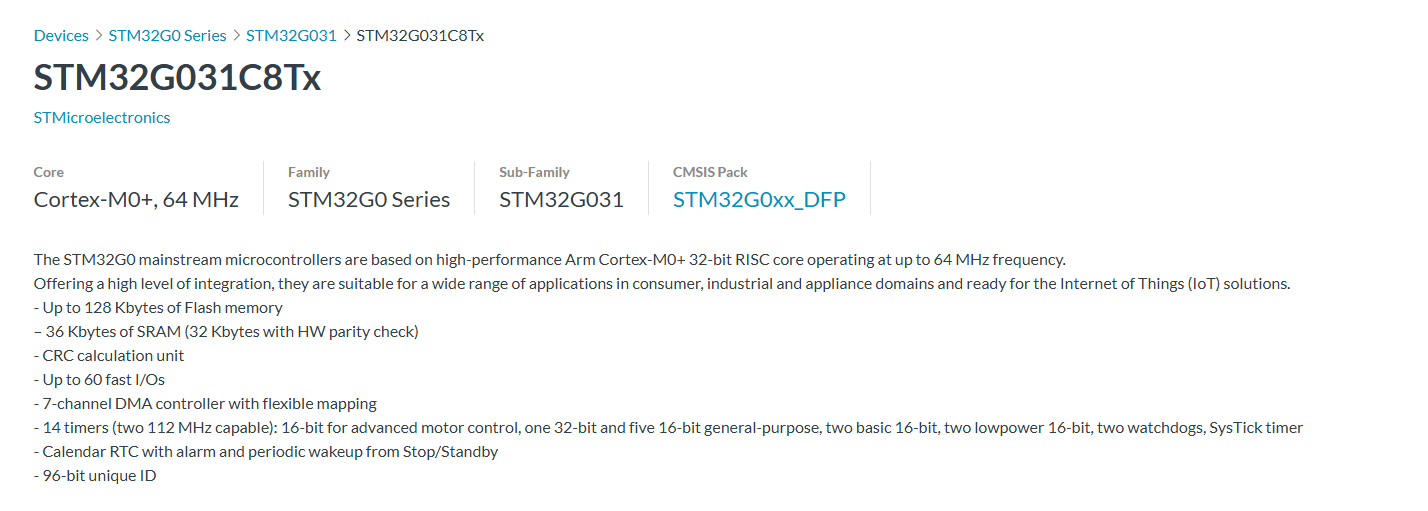Click the Sub-Family label

tap(534, 172)
